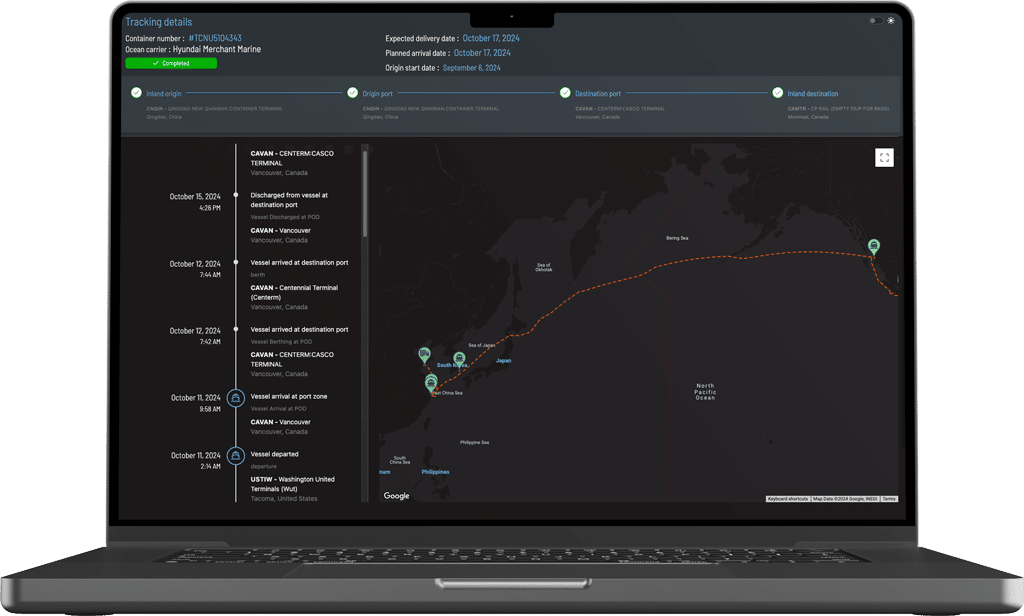1024x616 pixels.
Task: Click the Sea of Okhotsk map label
Action: pyautogui.click(x=544, y=267)
